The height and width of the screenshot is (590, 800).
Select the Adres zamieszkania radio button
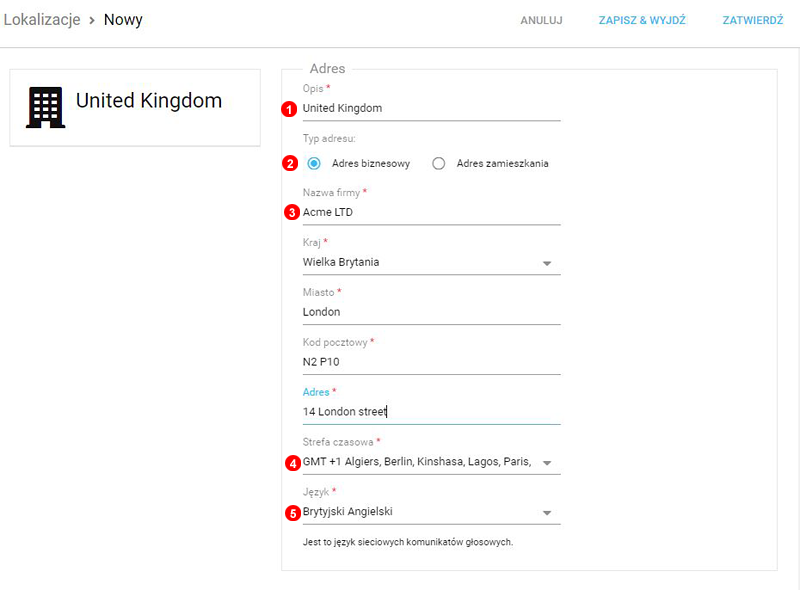point(438,164)
